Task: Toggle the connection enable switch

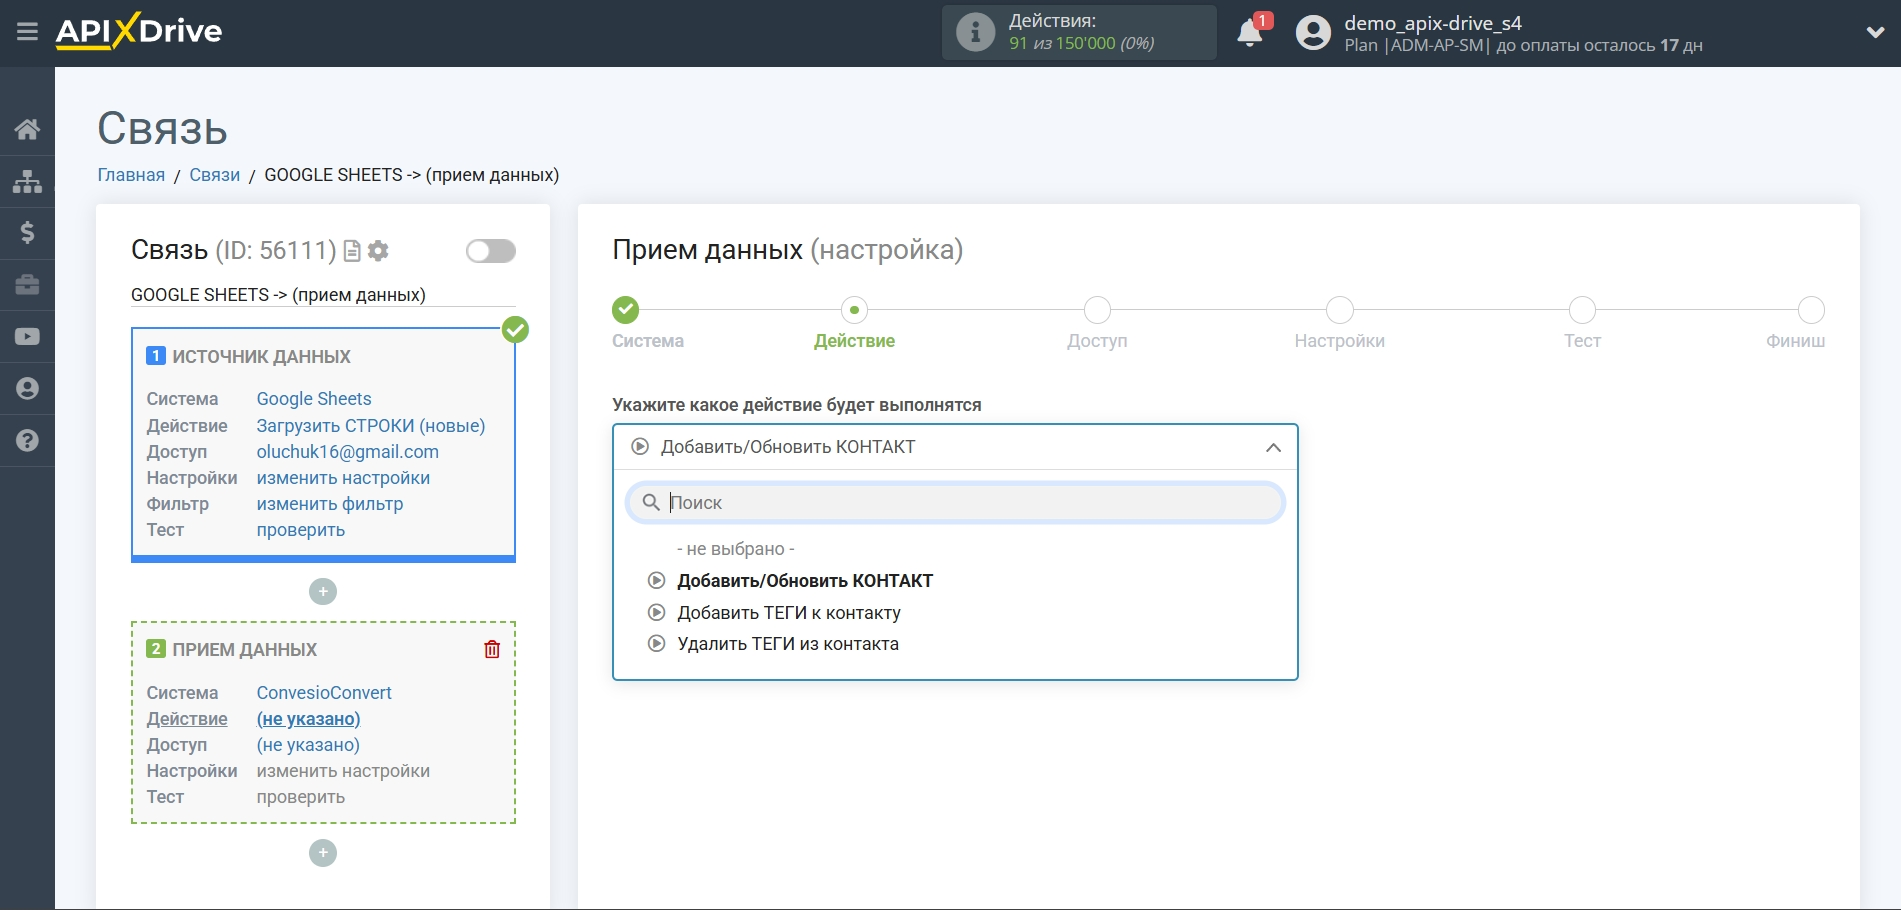Action: 490,251
